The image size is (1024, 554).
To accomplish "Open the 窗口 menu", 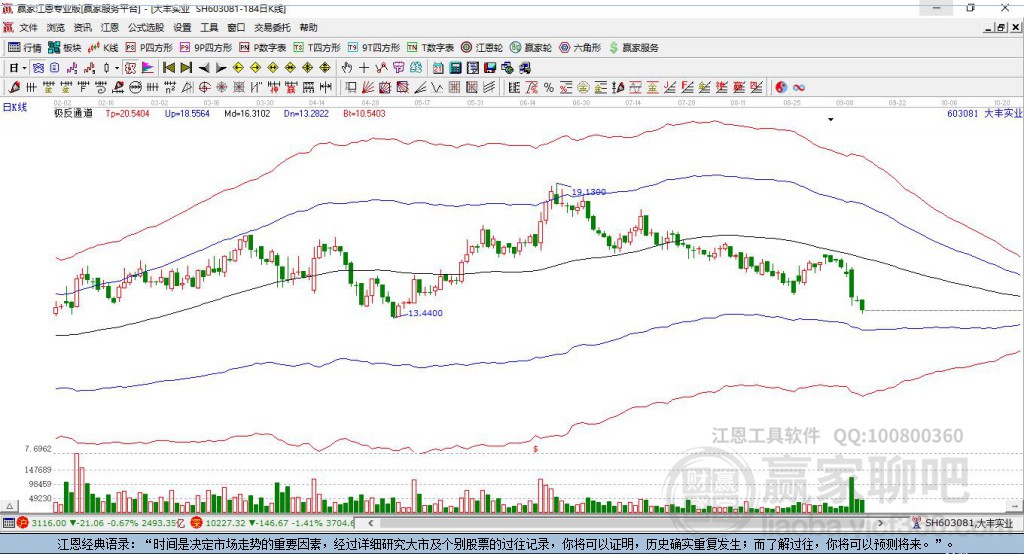I will pyautogui.click(x=236, y=27).
